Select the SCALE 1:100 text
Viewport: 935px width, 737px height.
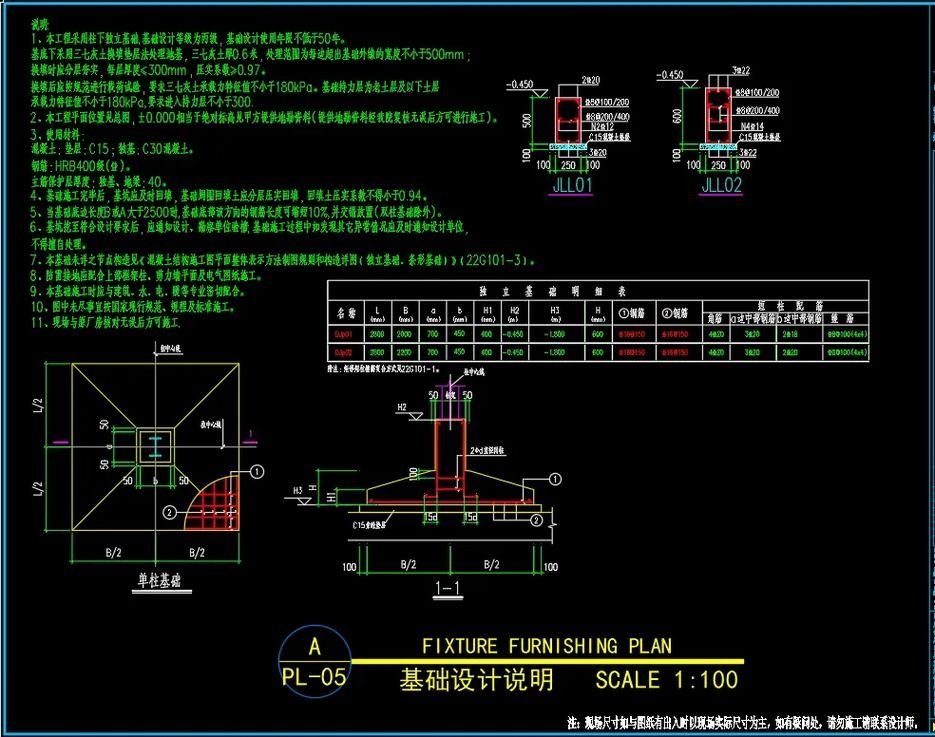point(666,681)
